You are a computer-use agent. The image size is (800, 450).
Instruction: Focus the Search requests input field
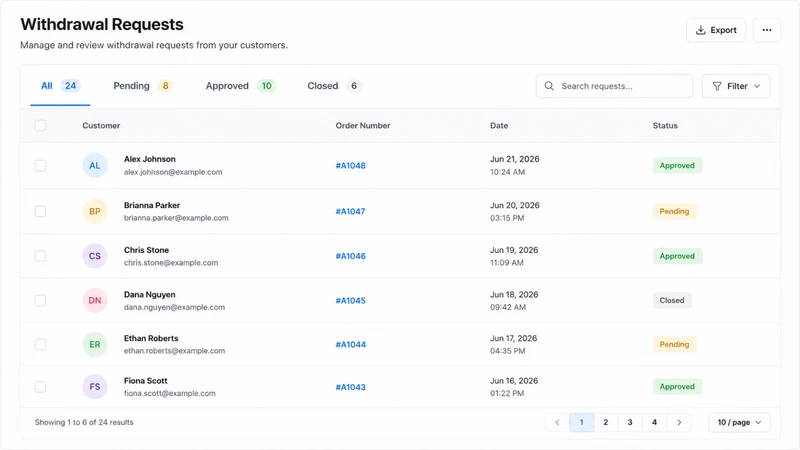614,86
